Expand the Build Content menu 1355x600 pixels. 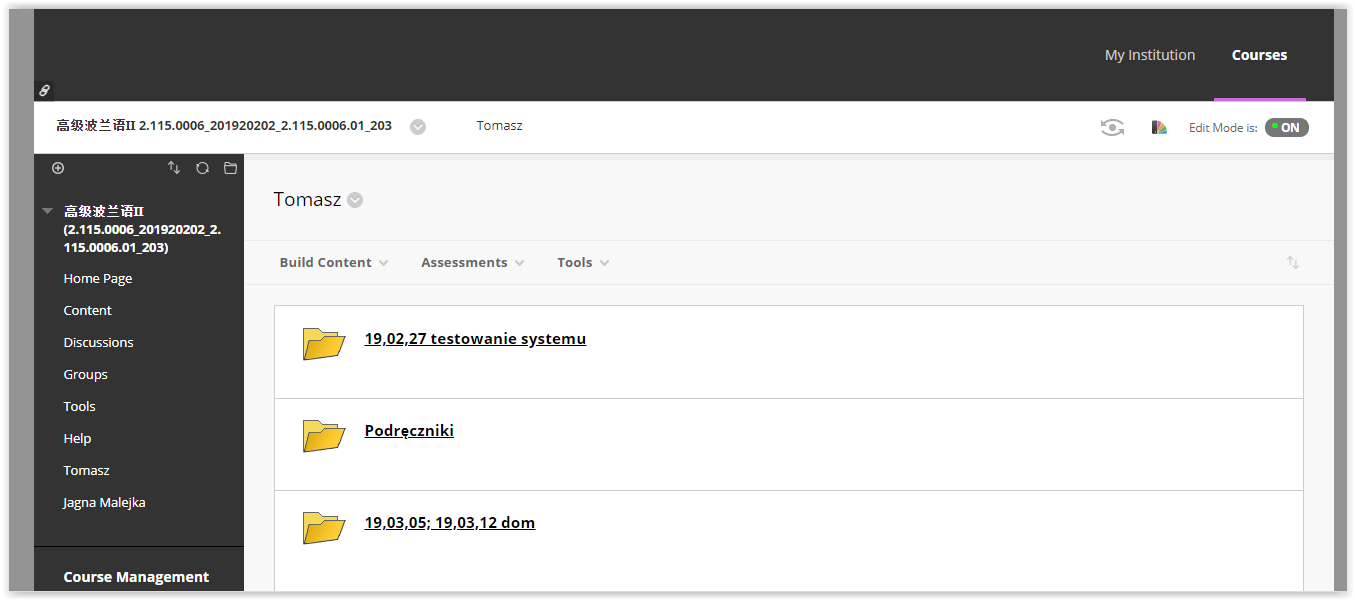pos(333,263)
